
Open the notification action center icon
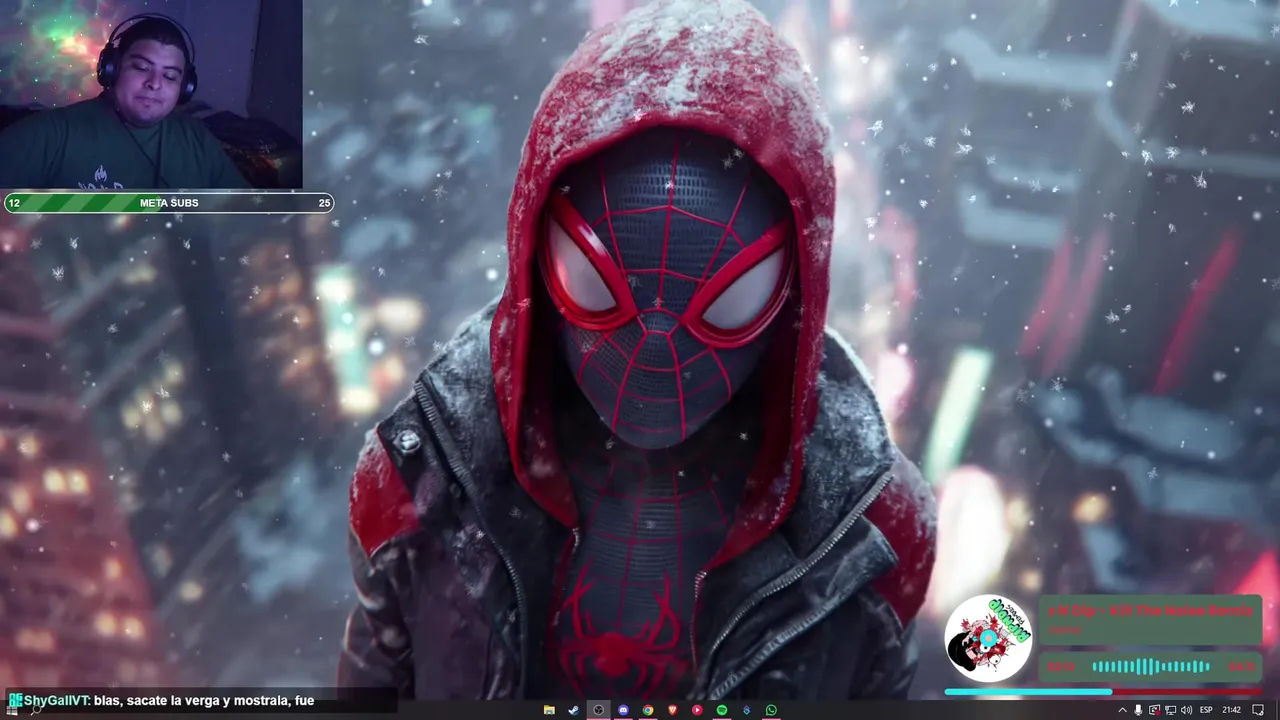pos(1259,710)
